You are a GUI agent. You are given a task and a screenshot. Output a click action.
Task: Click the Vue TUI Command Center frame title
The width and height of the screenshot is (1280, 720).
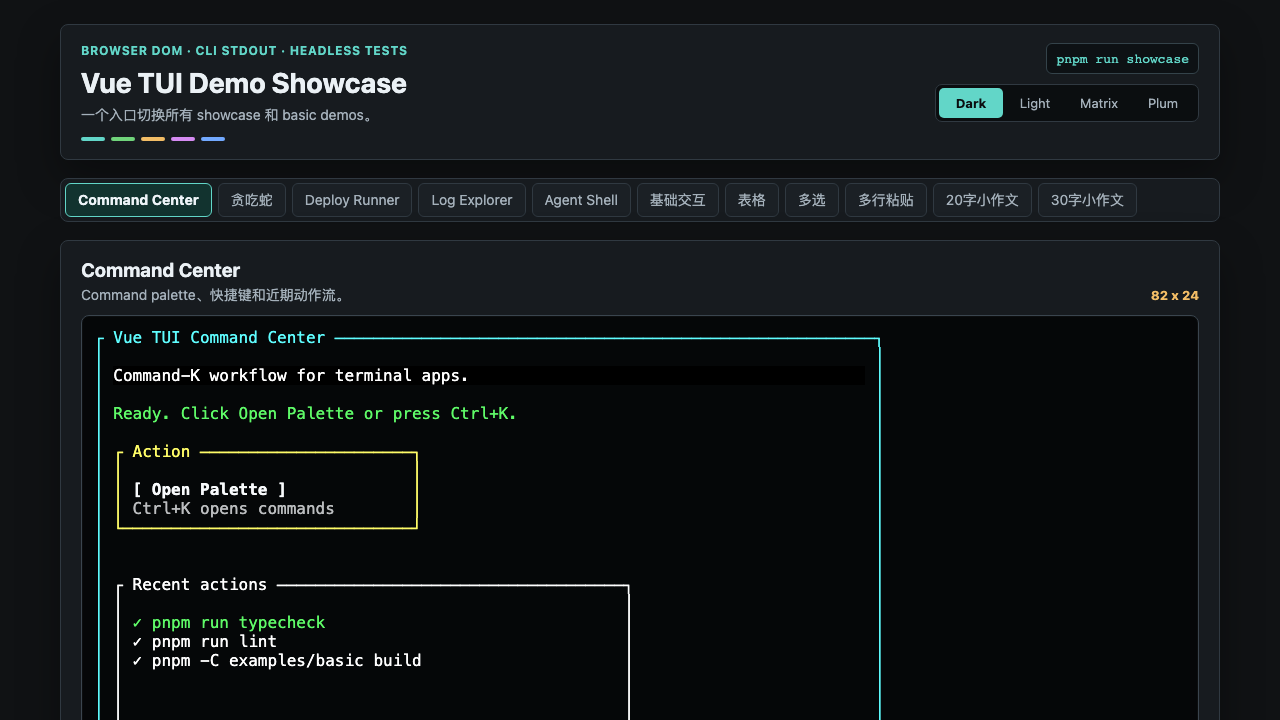click(219, 337)
